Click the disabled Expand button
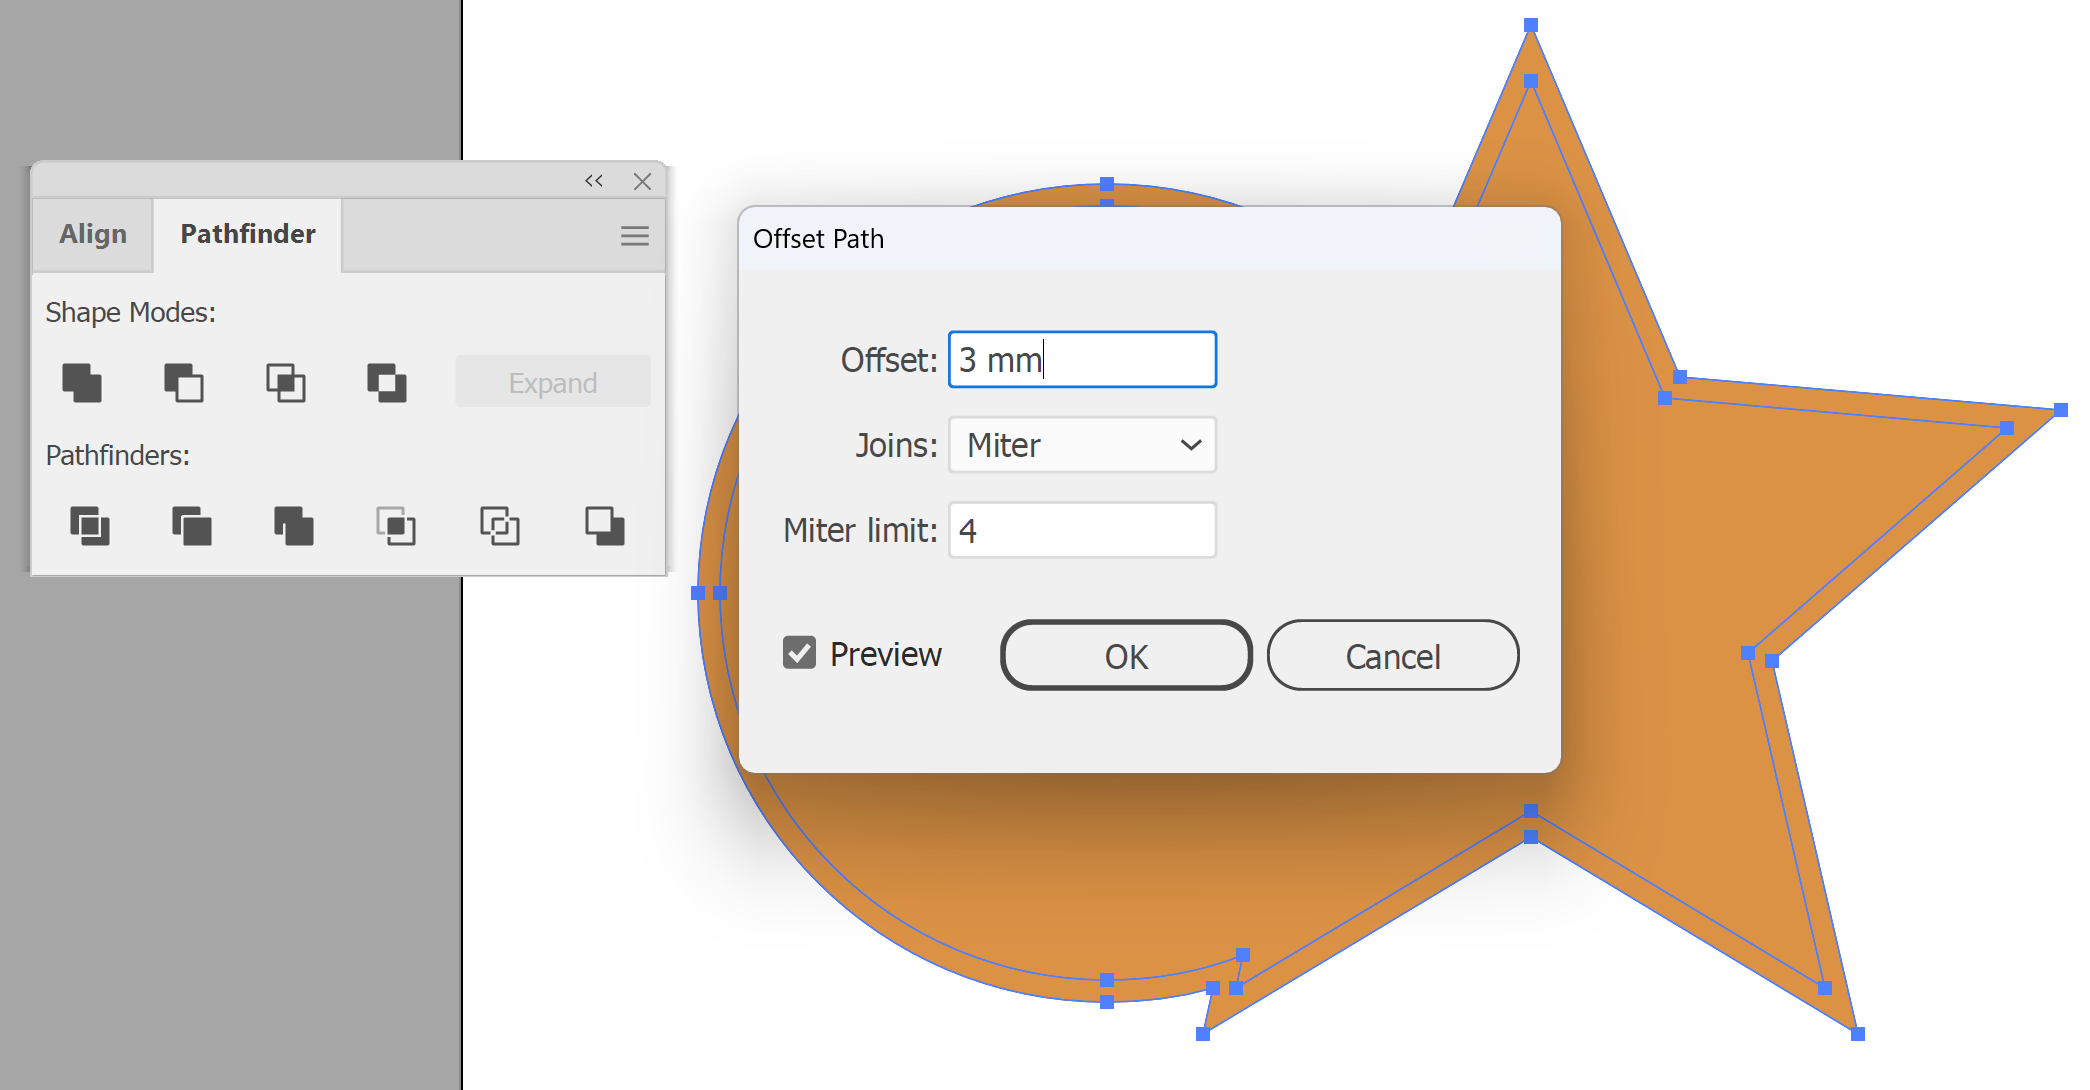 (553, 382)
